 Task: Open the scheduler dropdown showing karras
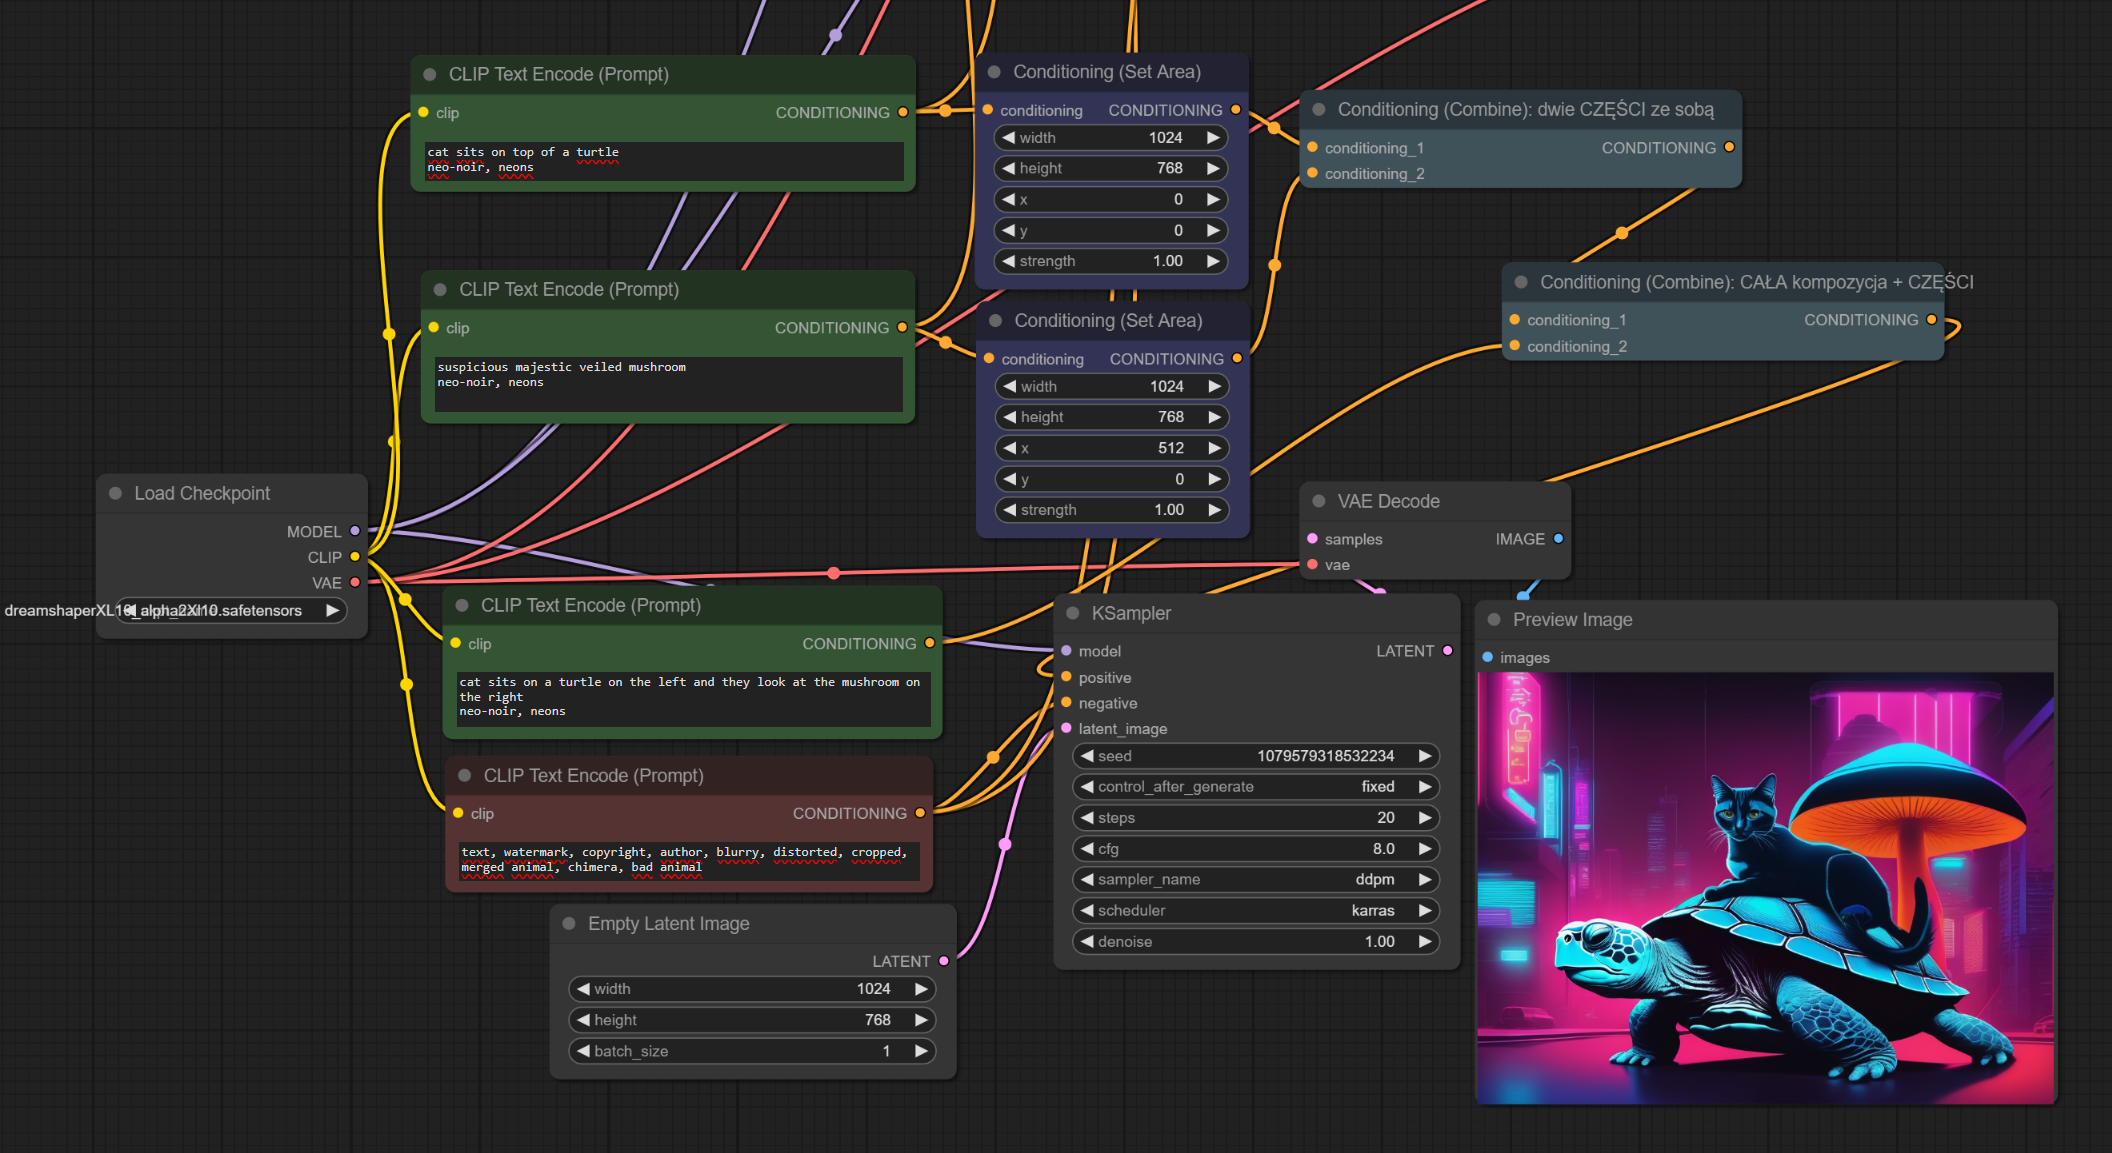(1256, 910)
